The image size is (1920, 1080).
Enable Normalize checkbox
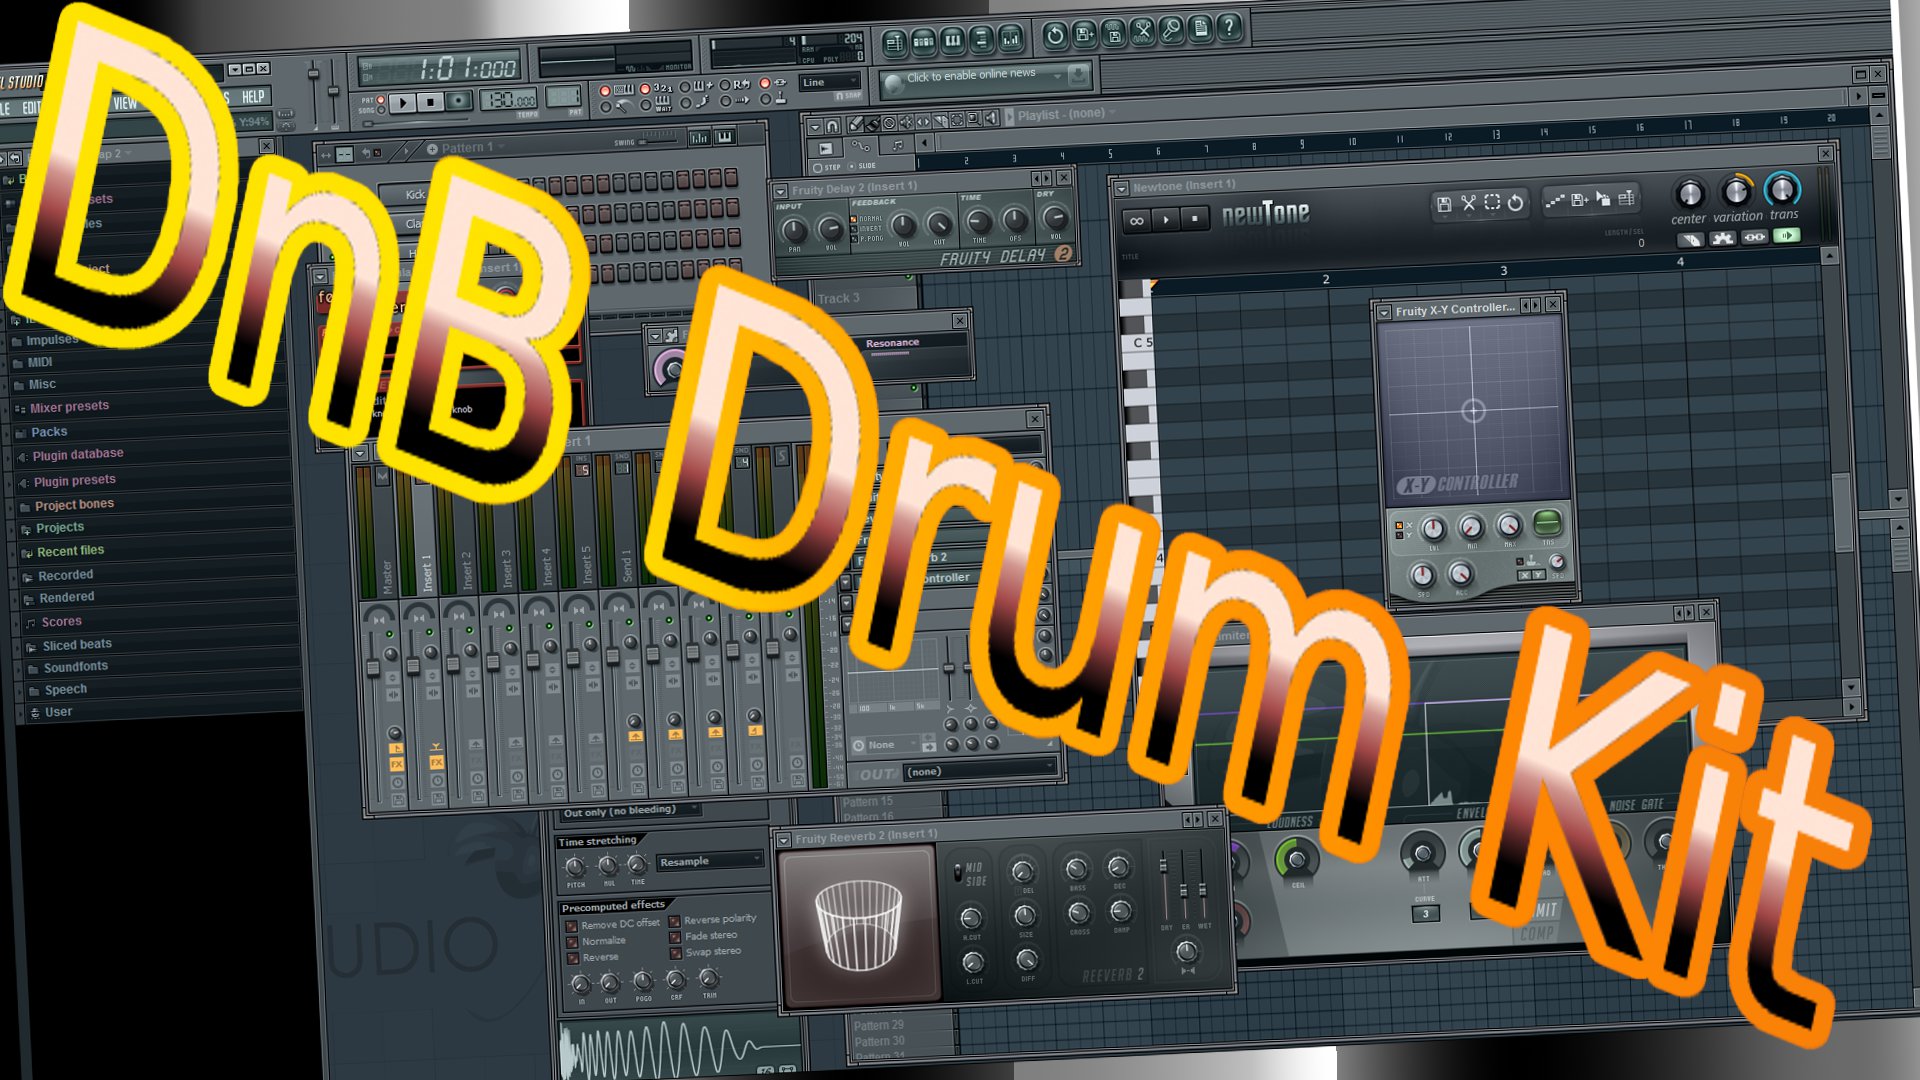click(x=572, y=942)
